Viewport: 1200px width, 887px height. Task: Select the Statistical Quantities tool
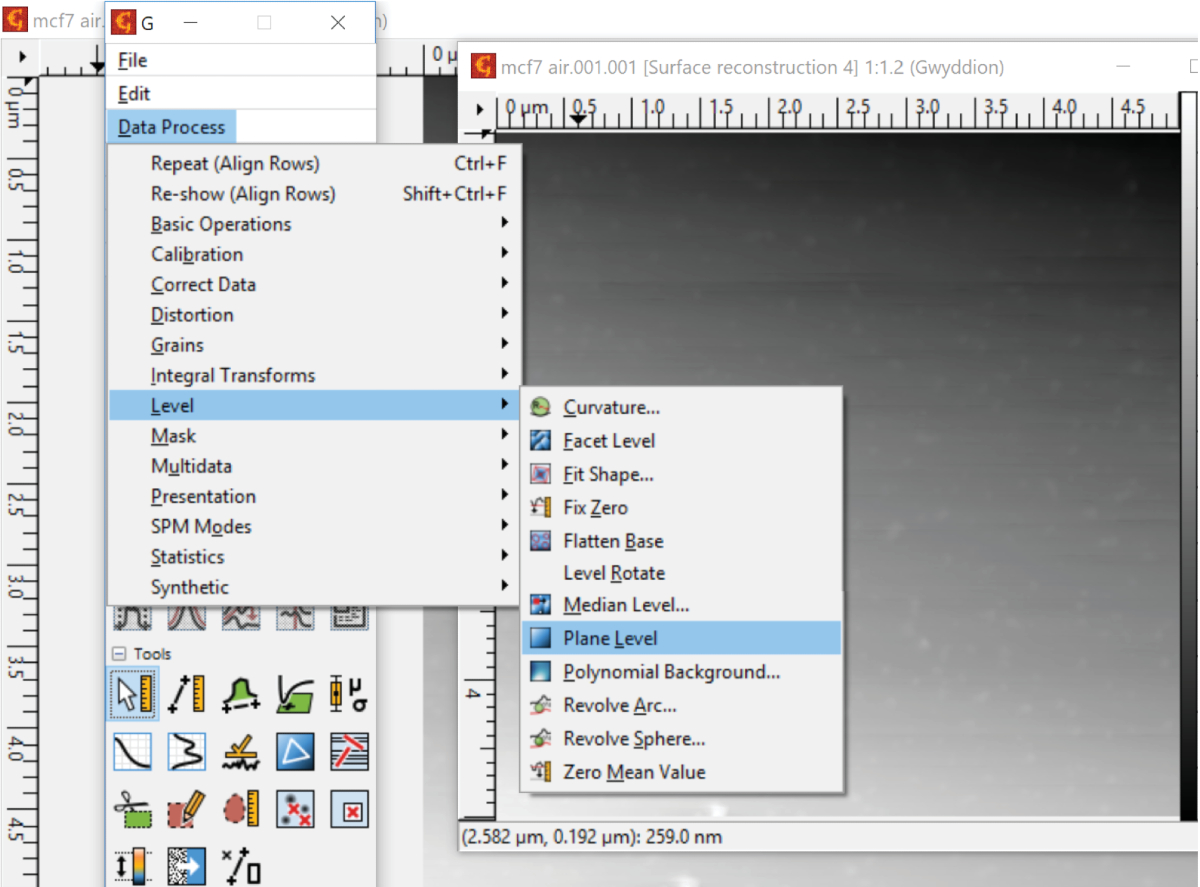pyautogui.click(x=349, y=693)
